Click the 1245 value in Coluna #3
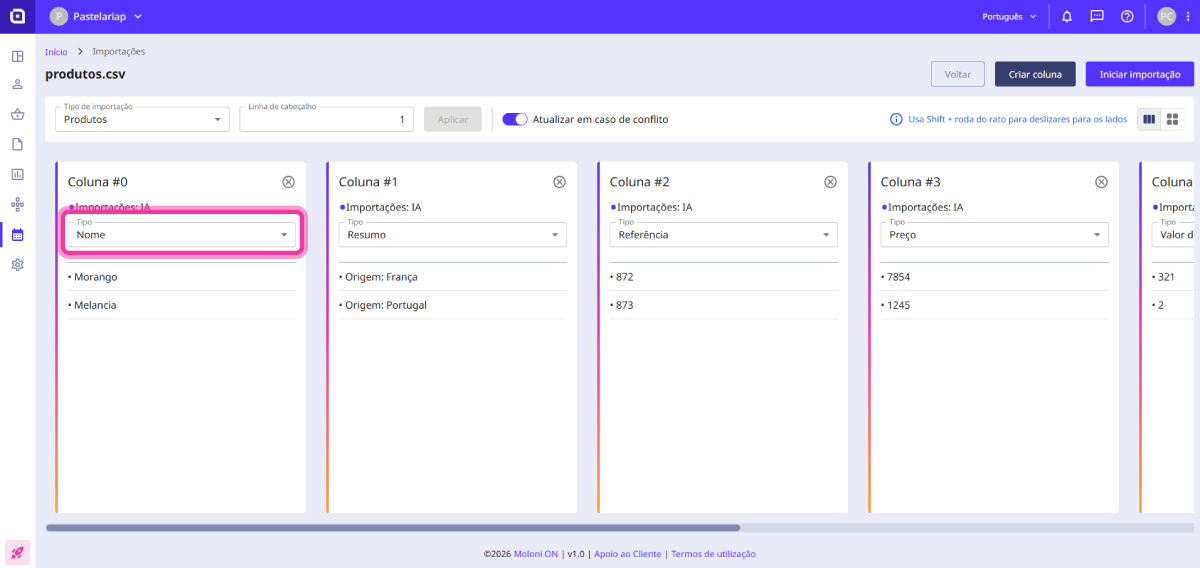1200x568 pixels. (898, 305)
